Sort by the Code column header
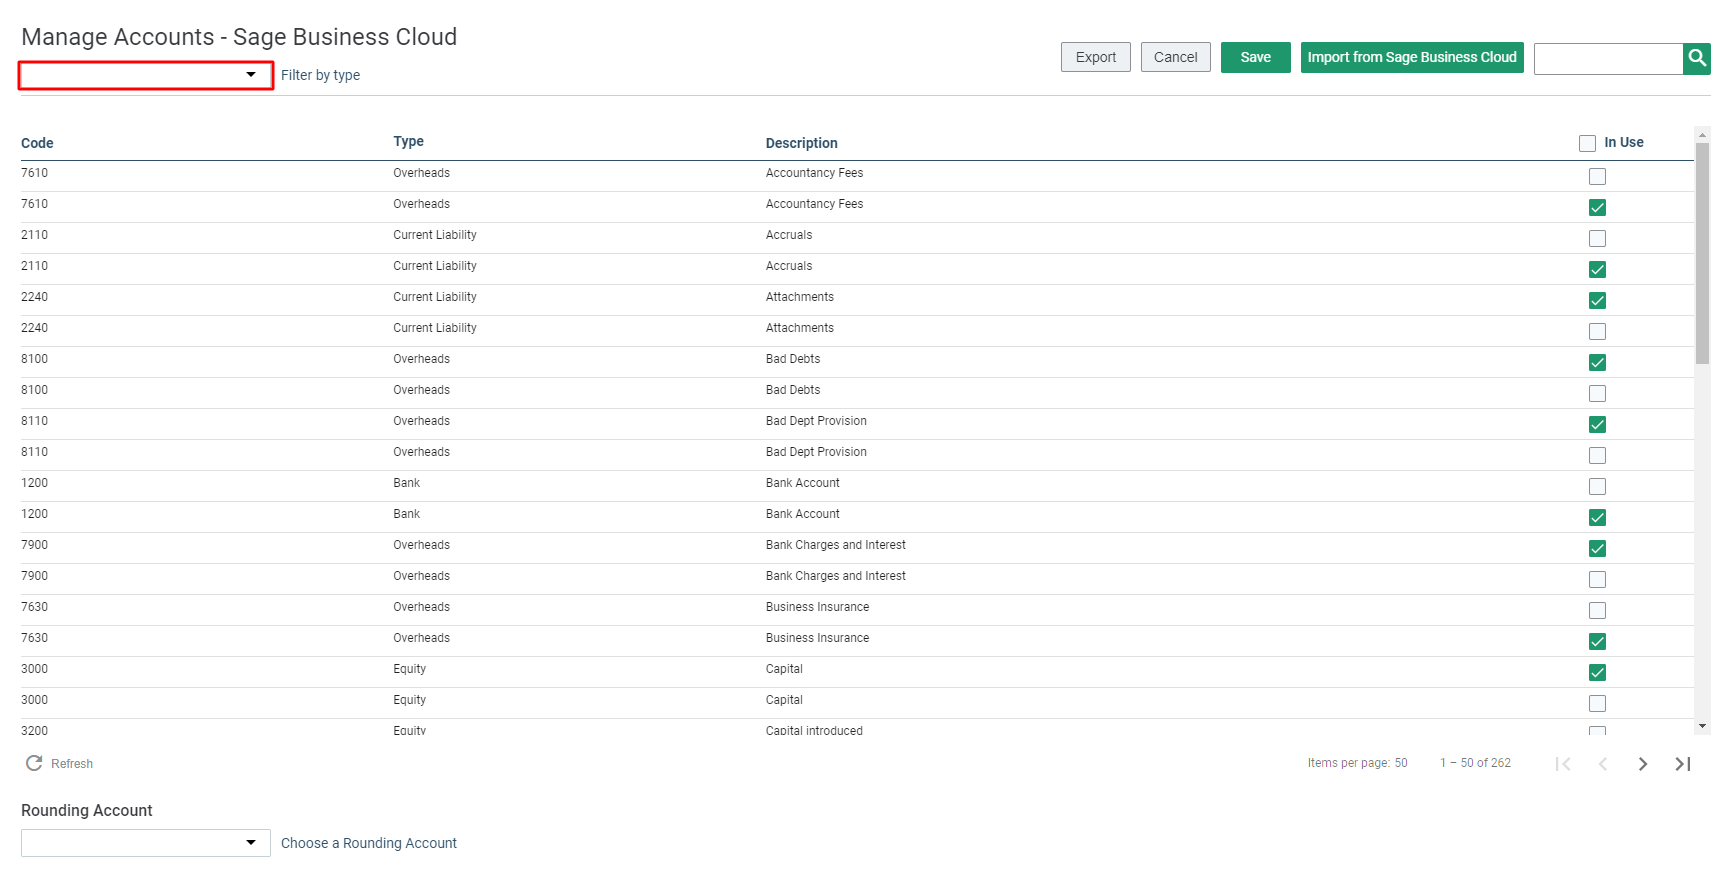The image size is (1736, 895). tap(37, 143)
